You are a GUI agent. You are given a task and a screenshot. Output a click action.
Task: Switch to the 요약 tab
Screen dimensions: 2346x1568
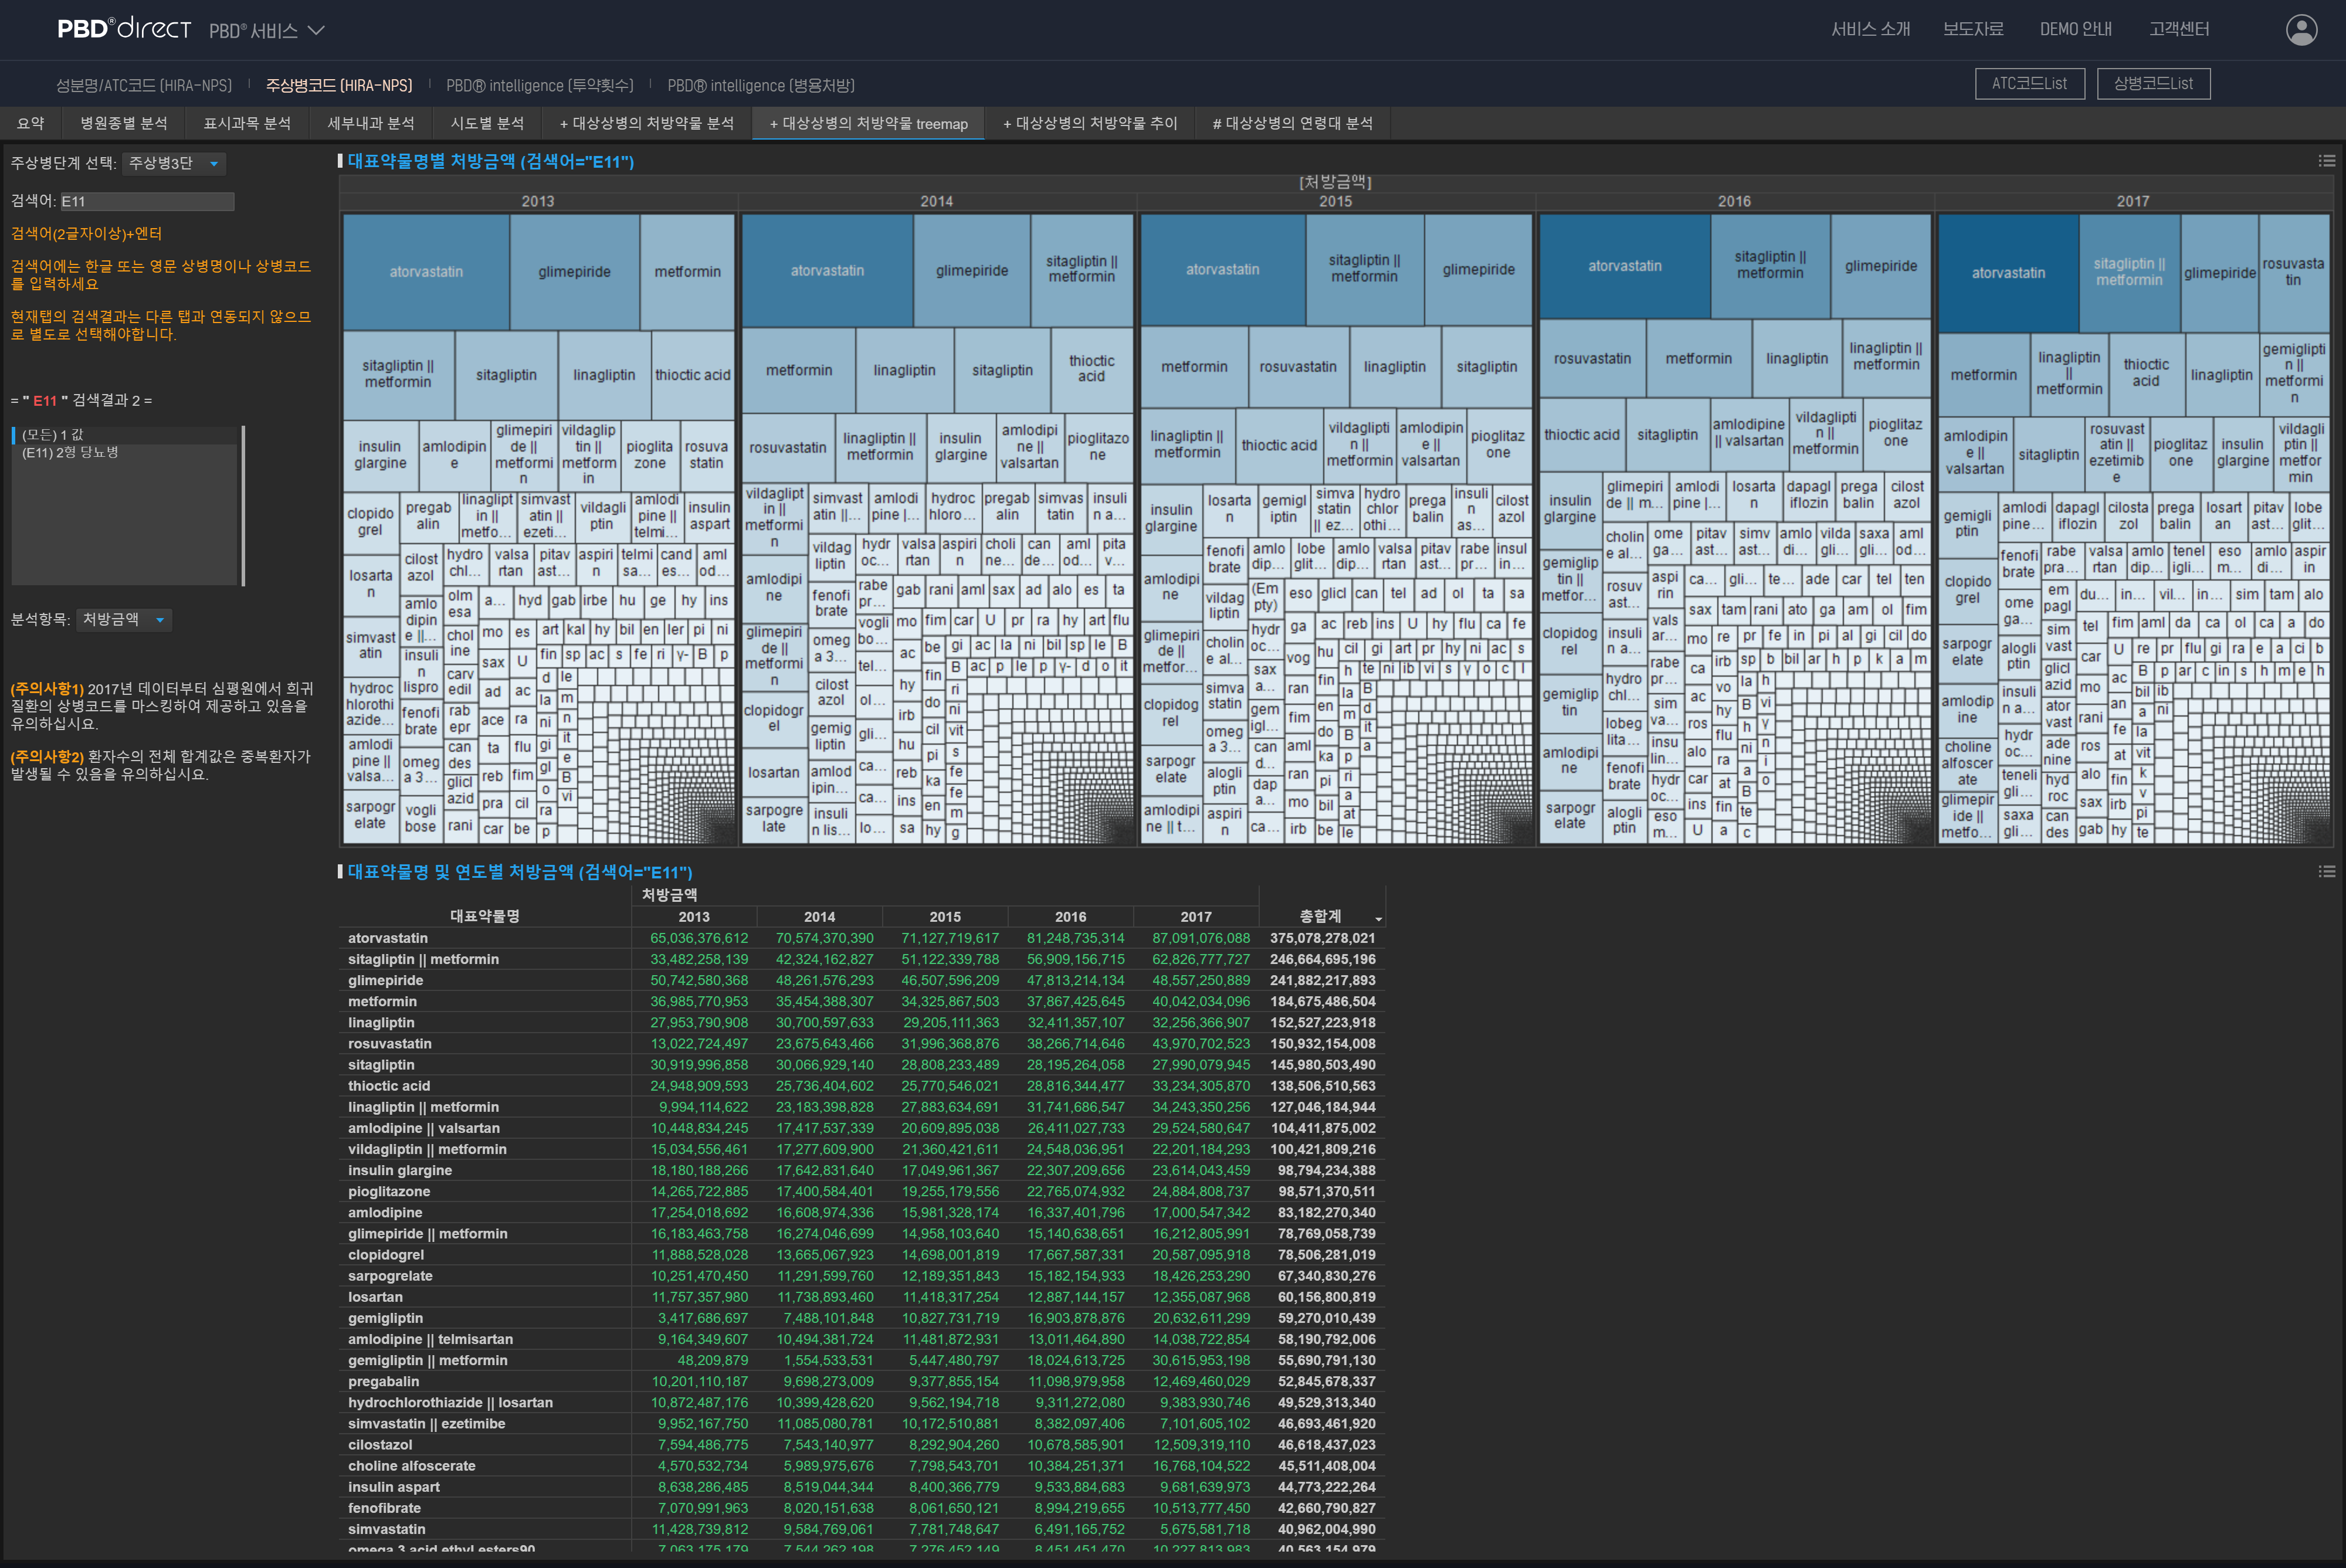point(31,123)
